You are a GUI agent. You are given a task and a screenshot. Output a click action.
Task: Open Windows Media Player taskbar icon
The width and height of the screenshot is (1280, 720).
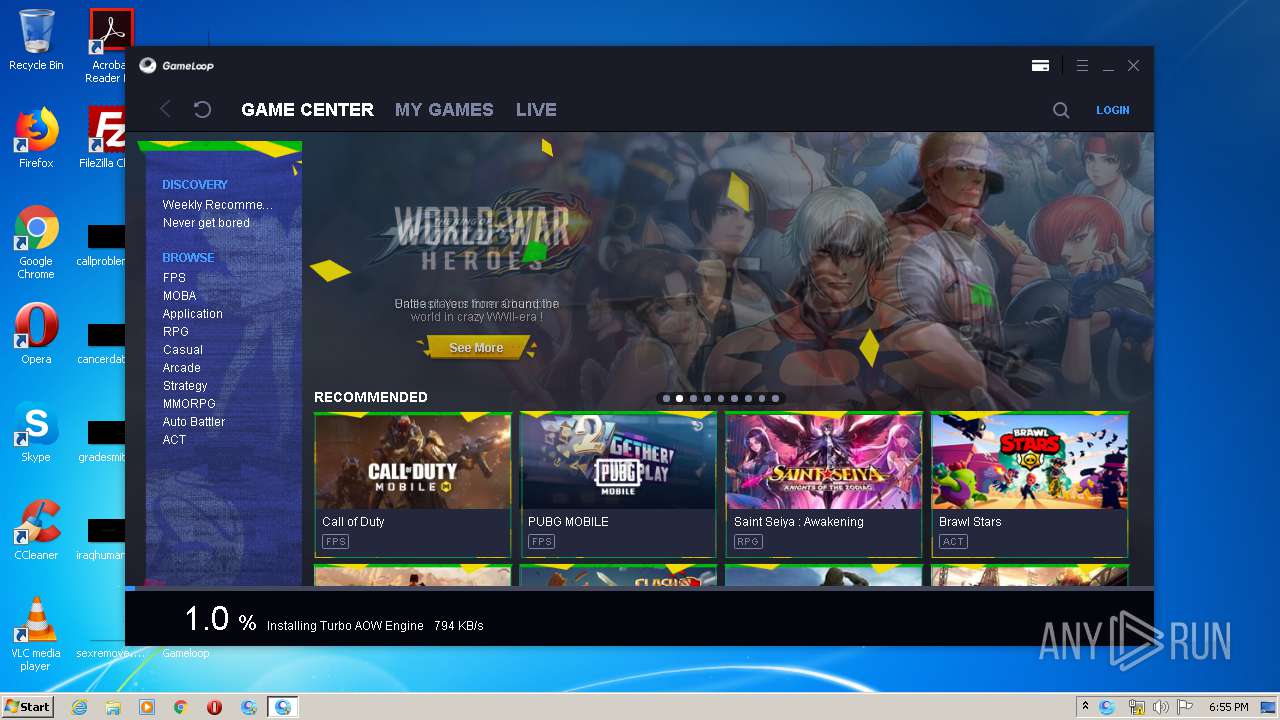point(147,707)
